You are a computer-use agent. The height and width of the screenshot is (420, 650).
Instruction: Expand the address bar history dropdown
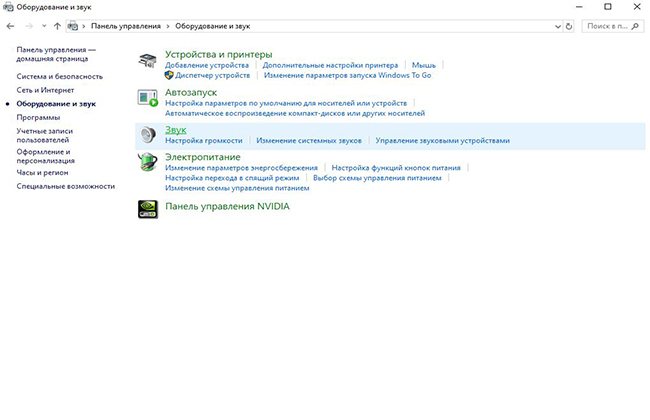pos(558,26)
